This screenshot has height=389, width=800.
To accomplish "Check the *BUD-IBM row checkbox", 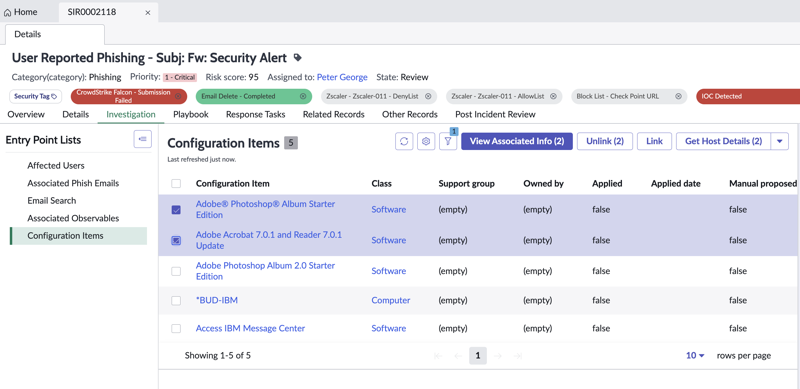I will point(176,301).
